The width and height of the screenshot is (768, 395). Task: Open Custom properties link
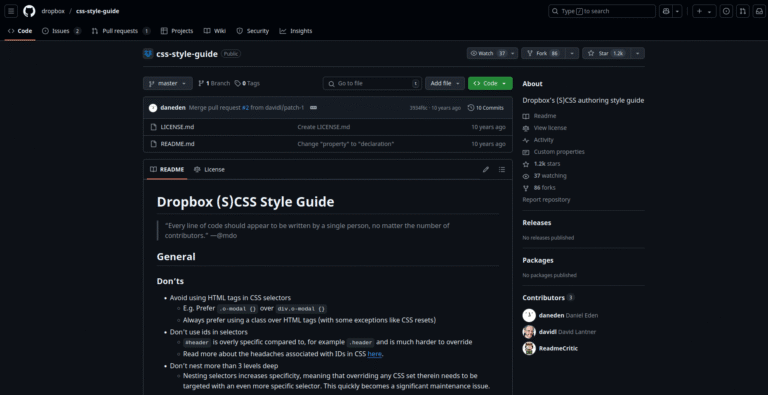(x=559, y=152)
